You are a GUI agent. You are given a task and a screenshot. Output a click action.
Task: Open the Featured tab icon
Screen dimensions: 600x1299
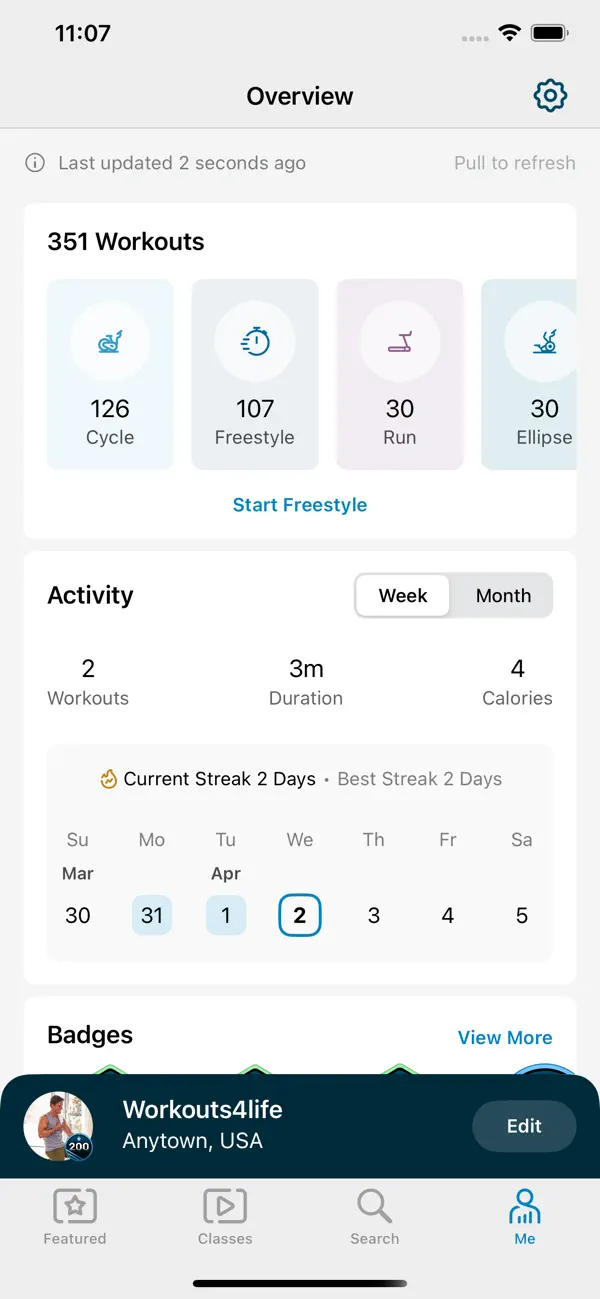click(74, 1208)
